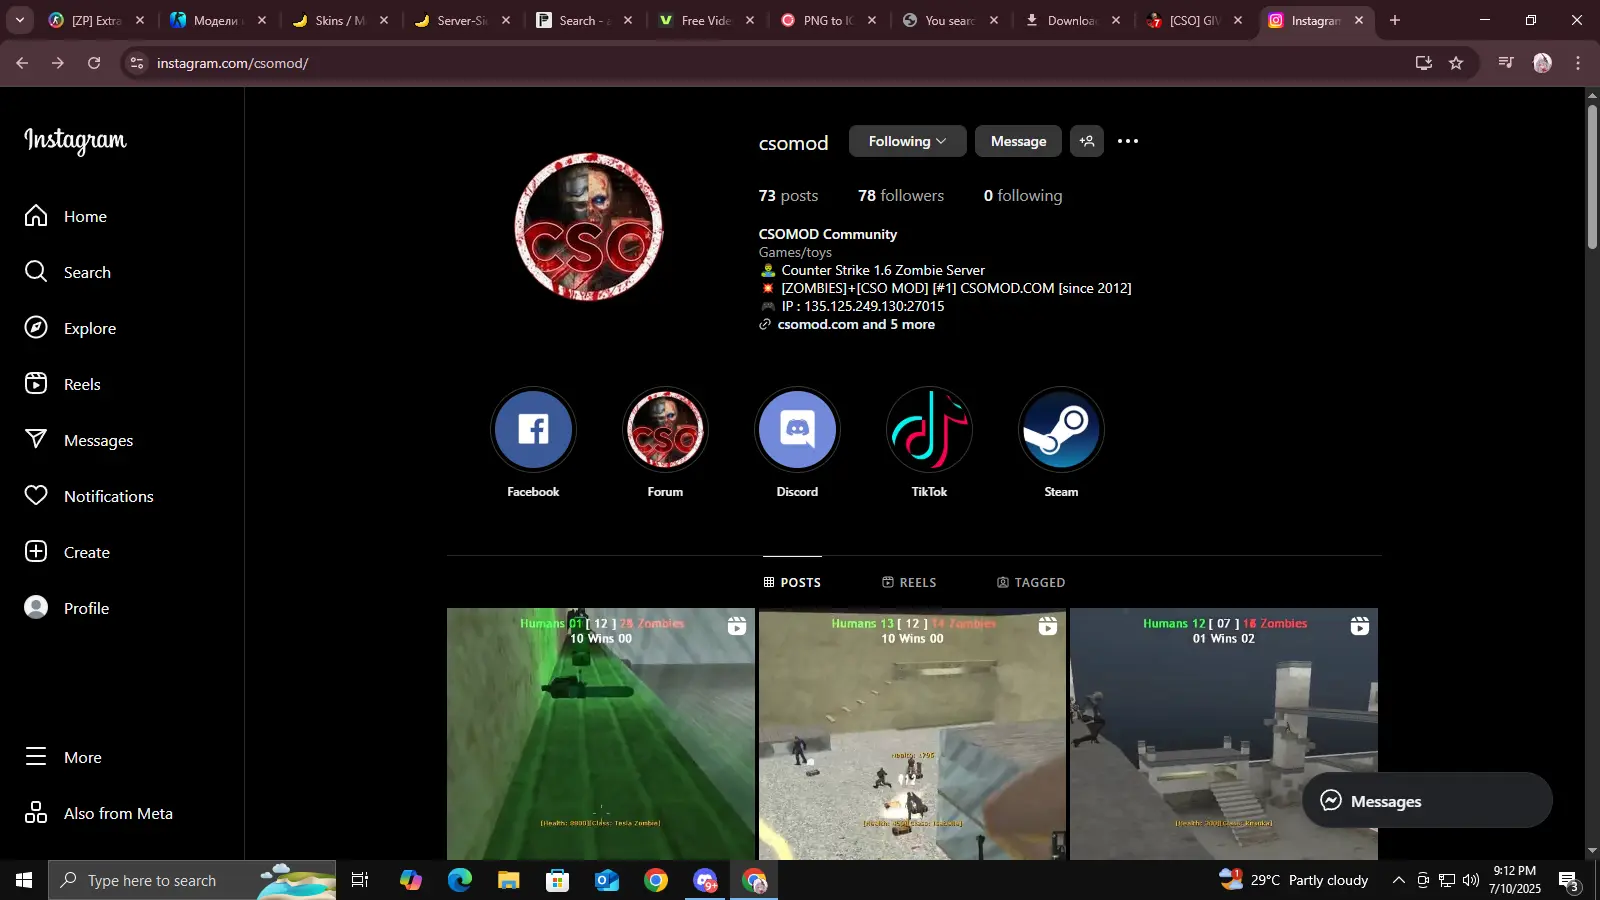Click the page vertical scrollbar
This screenshot has width=1600, height=900.
1592,175
